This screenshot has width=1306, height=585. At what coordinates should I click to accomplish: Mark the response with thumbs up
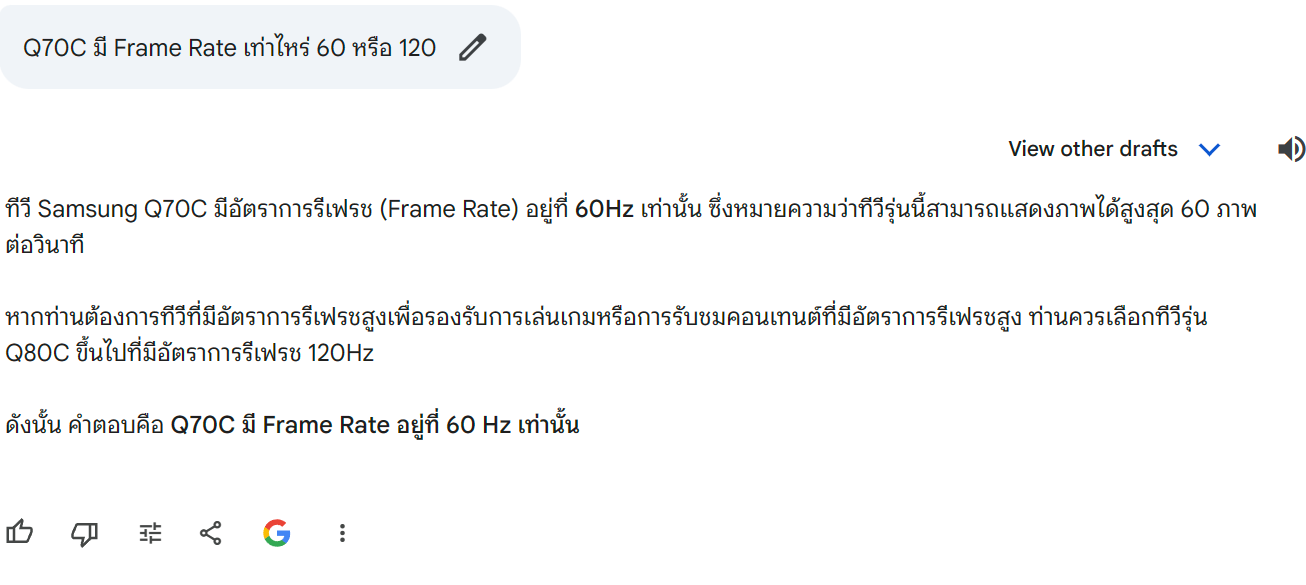[x=19, y=533]
